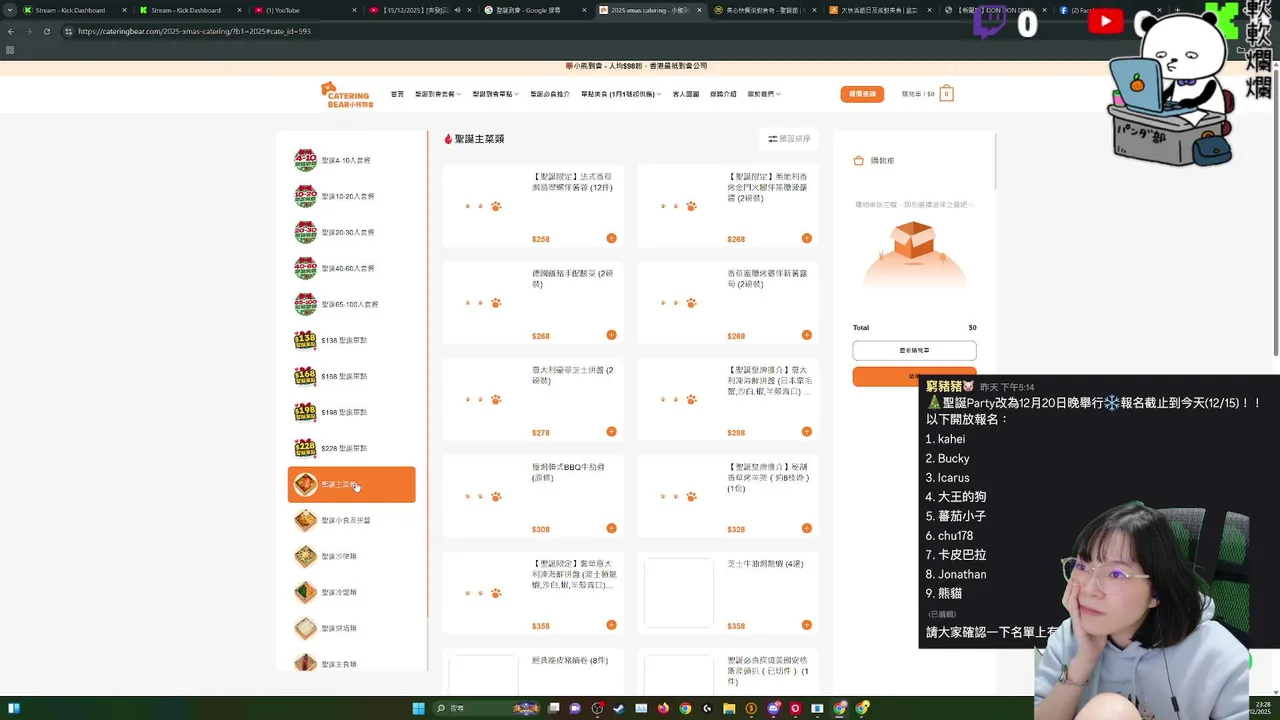Expand the 聯絡我們 nav dropdown
1280x720 pixels.
(x=764, y=94)
